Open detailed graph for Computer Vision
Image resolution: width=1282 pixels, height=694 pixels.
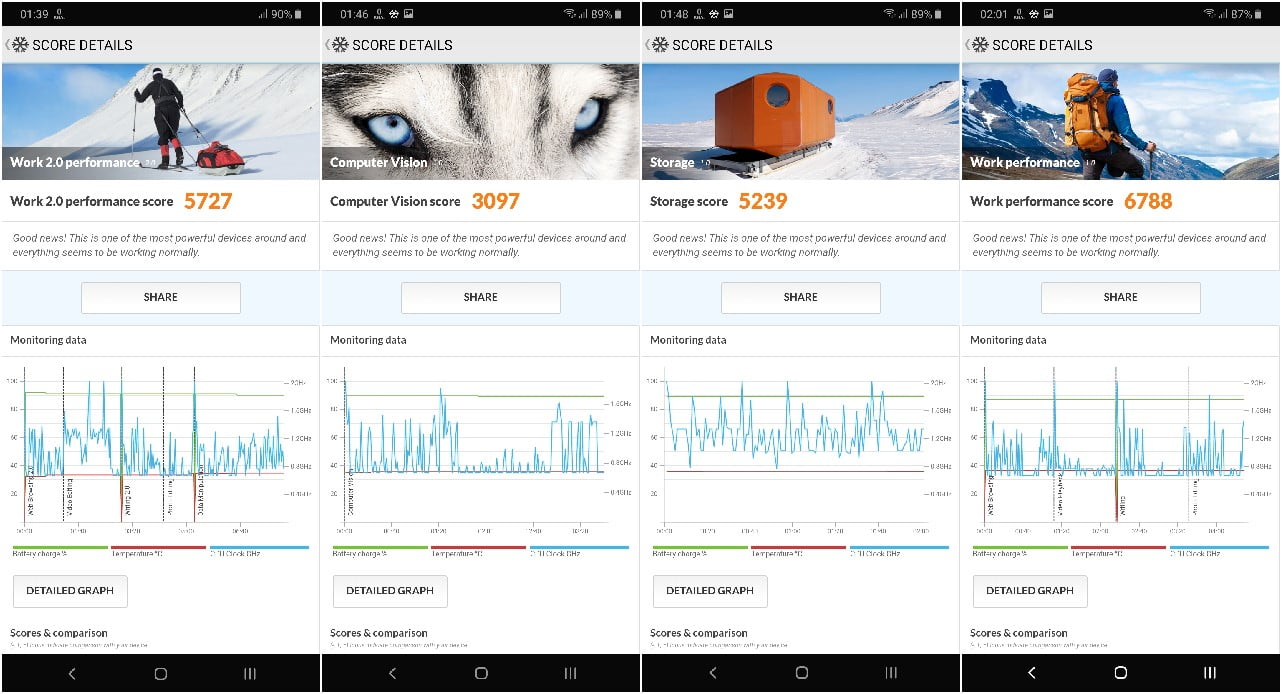(390, 590)
